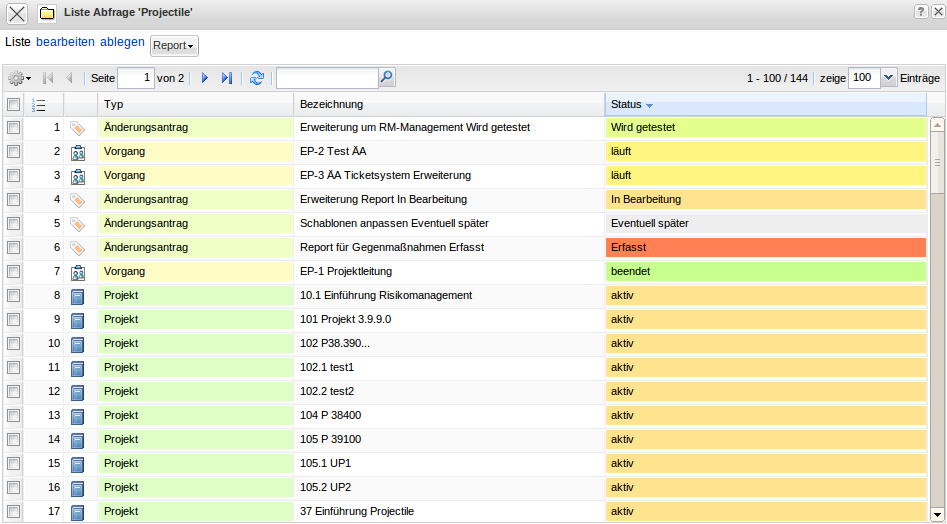Image resolution: width=947 pixels, height=524 pixels.
Task: Click the project book icon in row 8
Action: (x=78, y=296)
